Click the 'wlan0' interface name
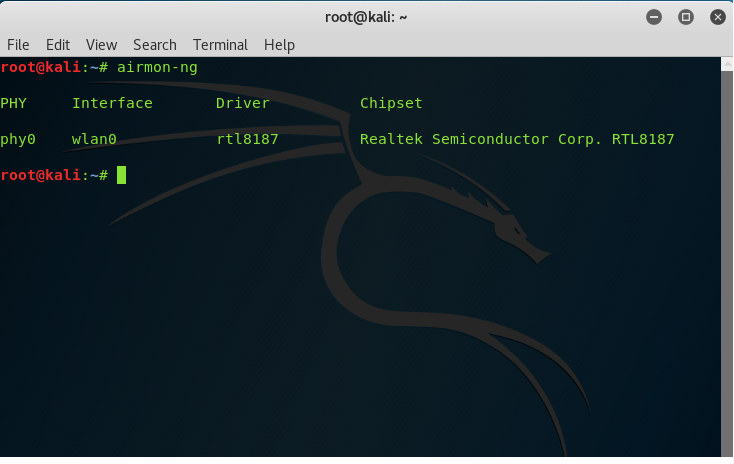 (94, 139)
